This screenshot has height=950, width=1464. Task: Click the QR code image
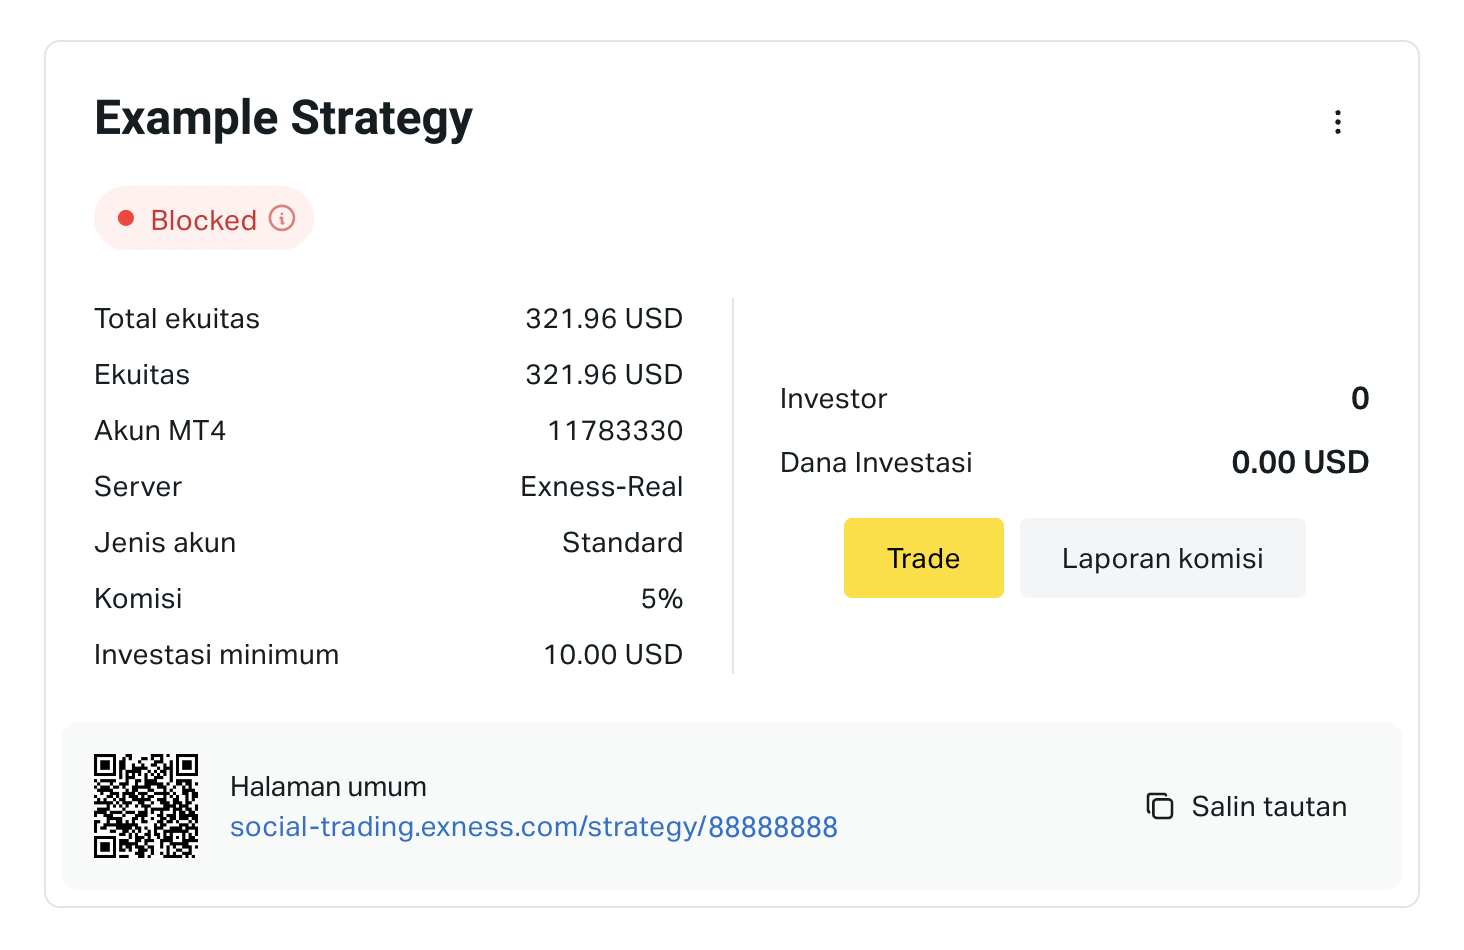(146, 806)
